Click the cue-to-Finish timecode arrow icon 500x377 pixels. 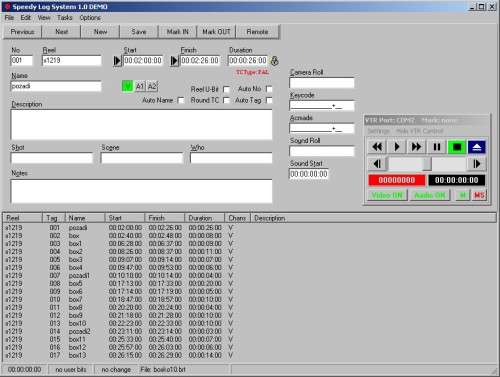click(x=174, y=61)
